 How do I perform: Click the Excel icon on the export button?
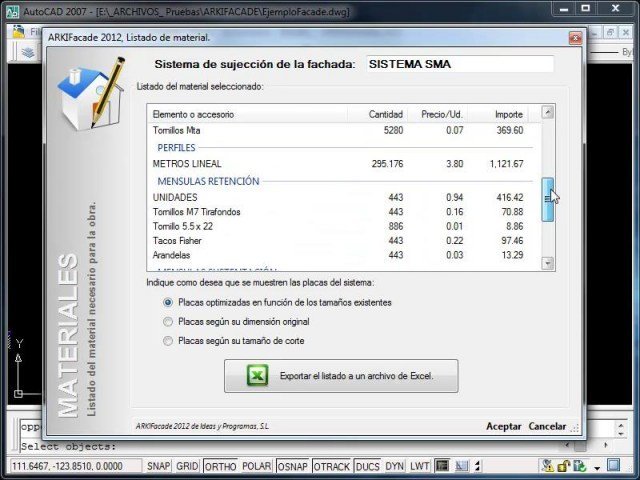point(258,375)
